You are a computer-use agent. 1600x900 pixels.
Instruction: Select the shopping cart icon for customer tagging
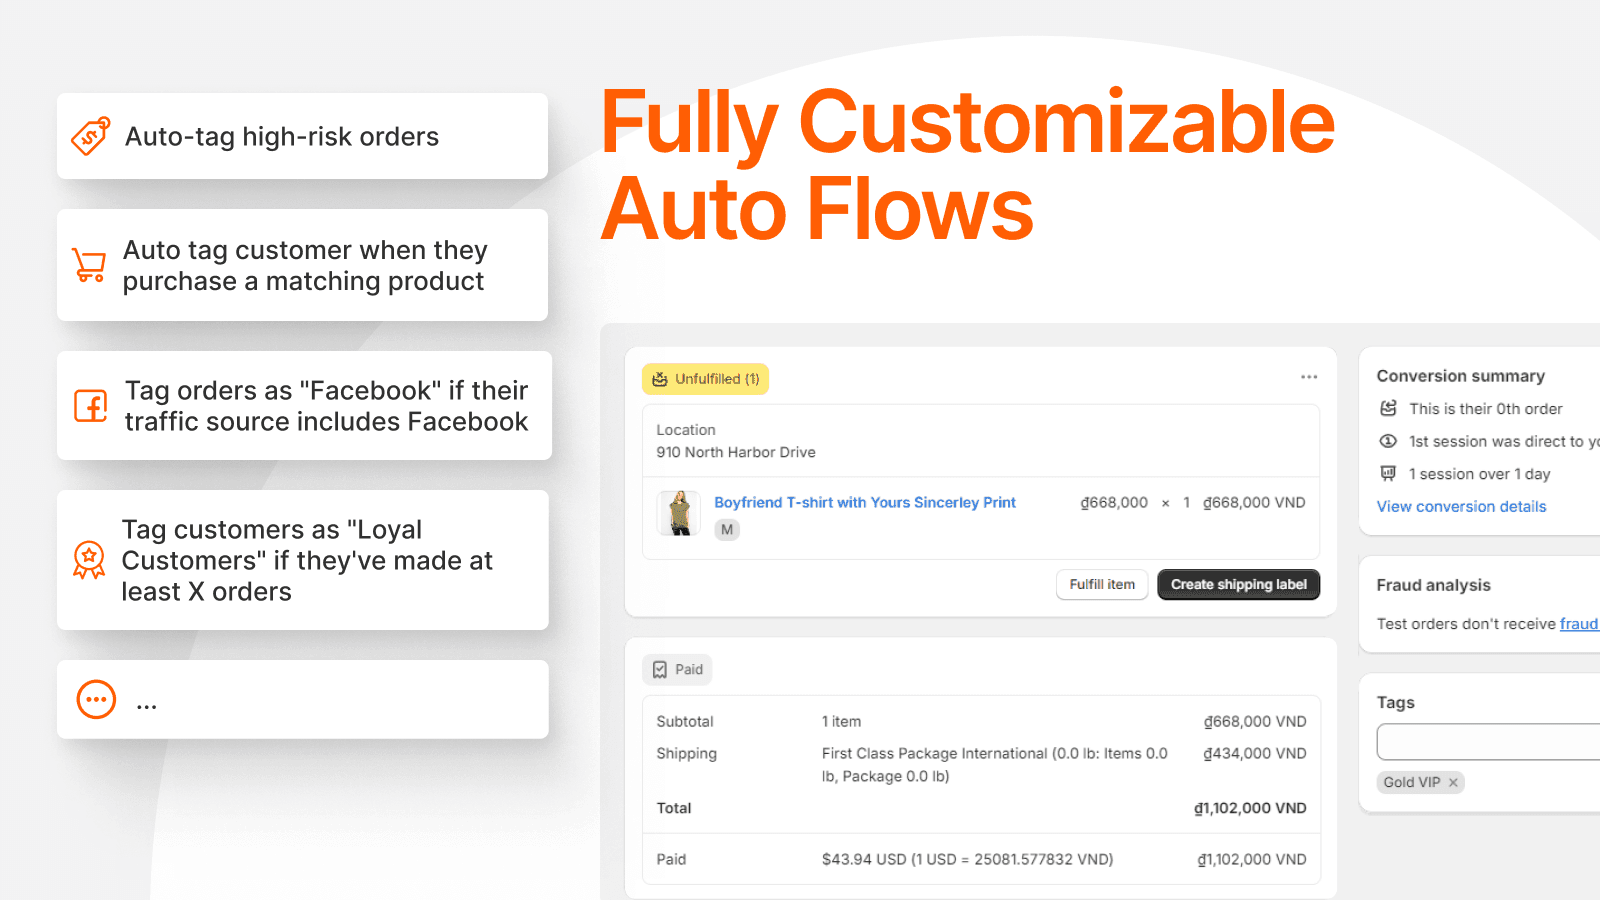coord(89,265)
